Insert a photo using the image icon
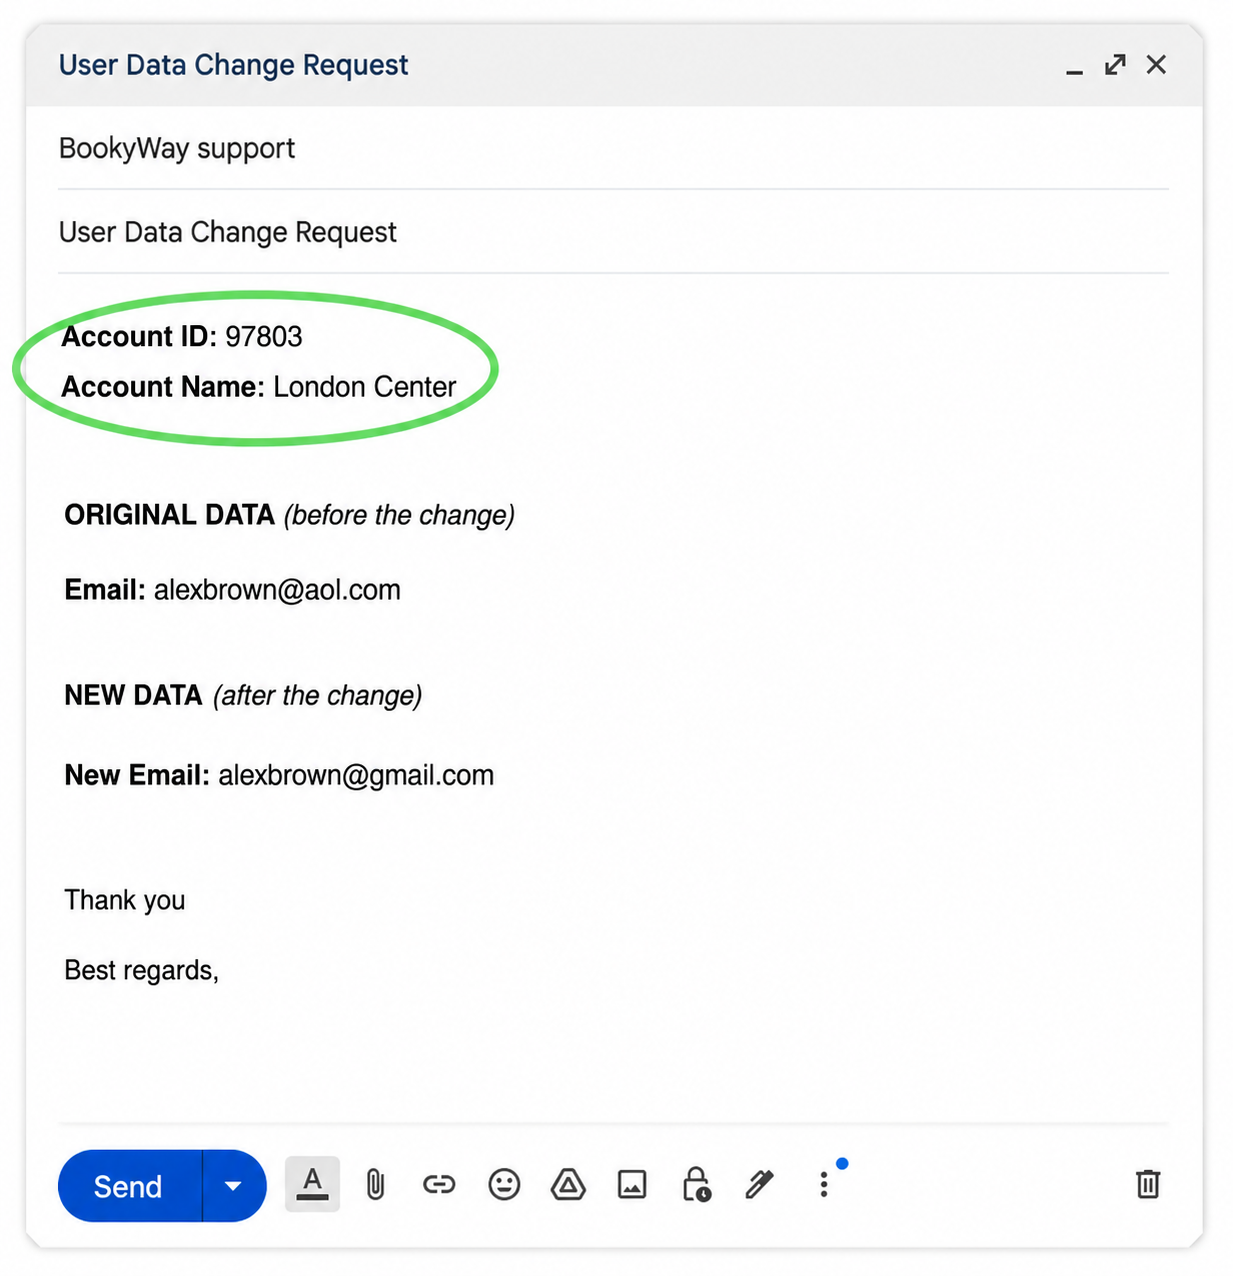This screenshot has height=1276, width=1233. (632, 1185)
